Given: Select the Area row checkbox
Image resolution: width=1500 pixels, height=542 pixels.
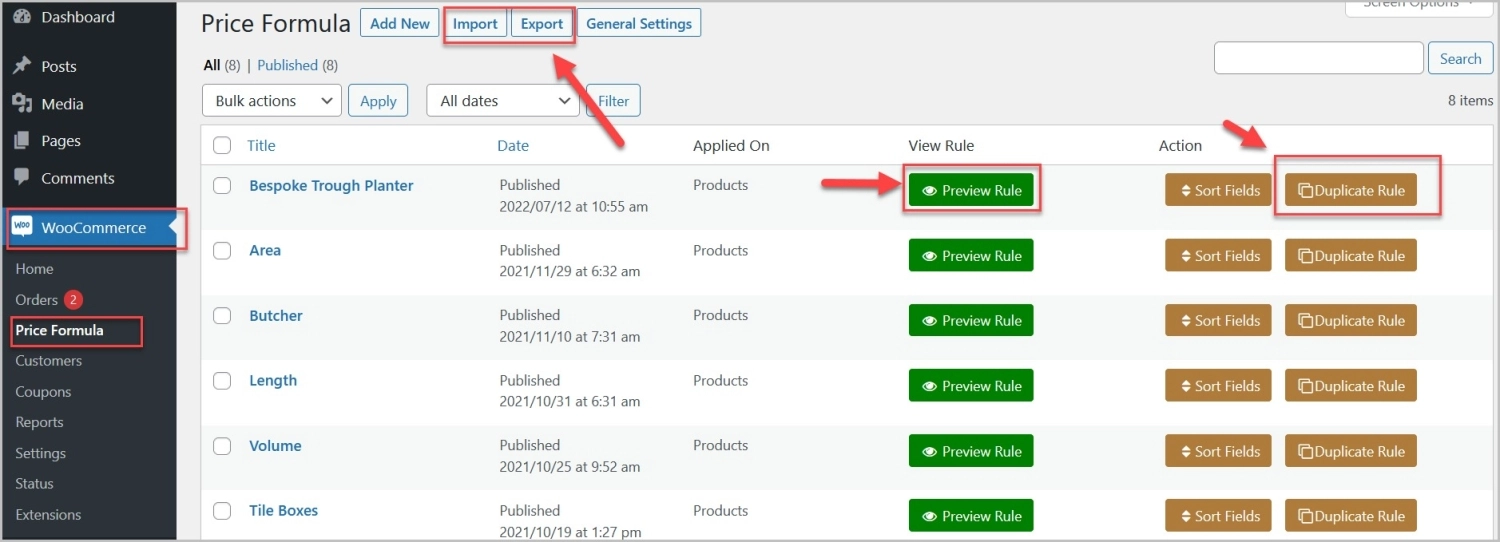Looking at the screenshot, I should (x=222, y=251).
